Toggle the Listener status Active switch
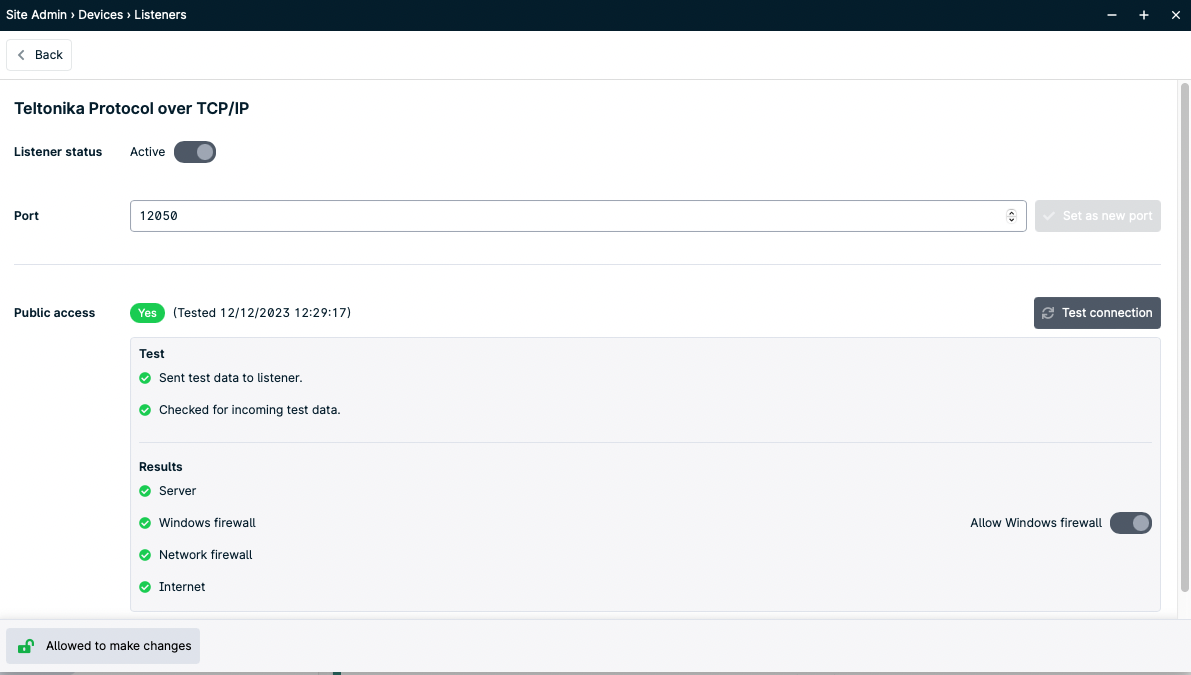Screen dimensions: 1191x675 click(x=194, y=152)
